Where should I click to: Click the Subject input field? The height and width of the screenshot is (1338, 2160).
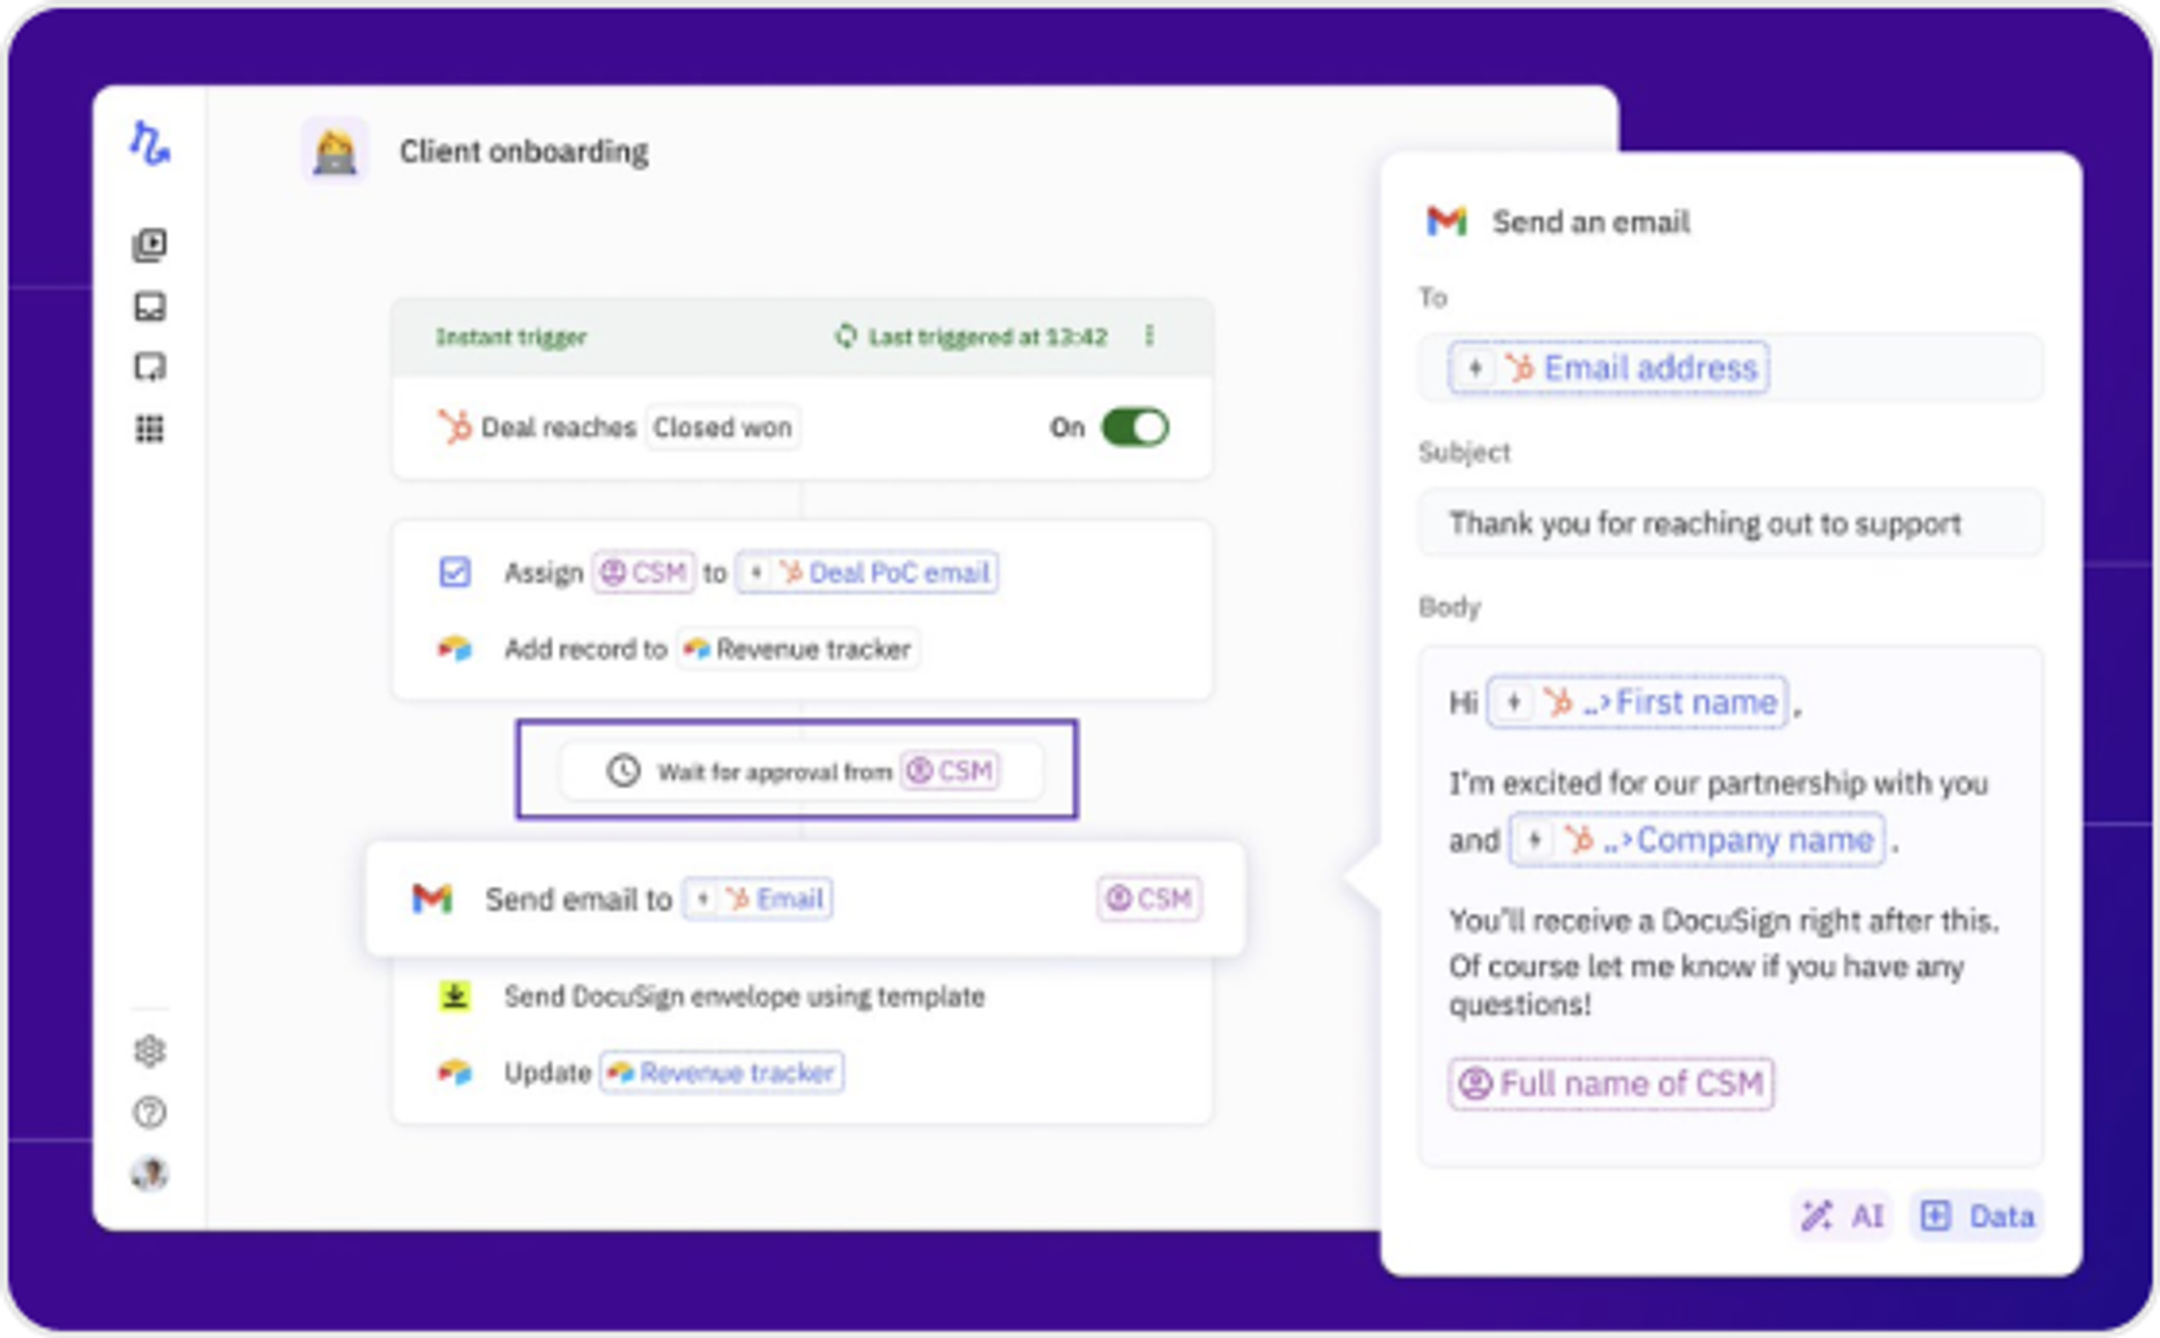[x=1730, y=523]
